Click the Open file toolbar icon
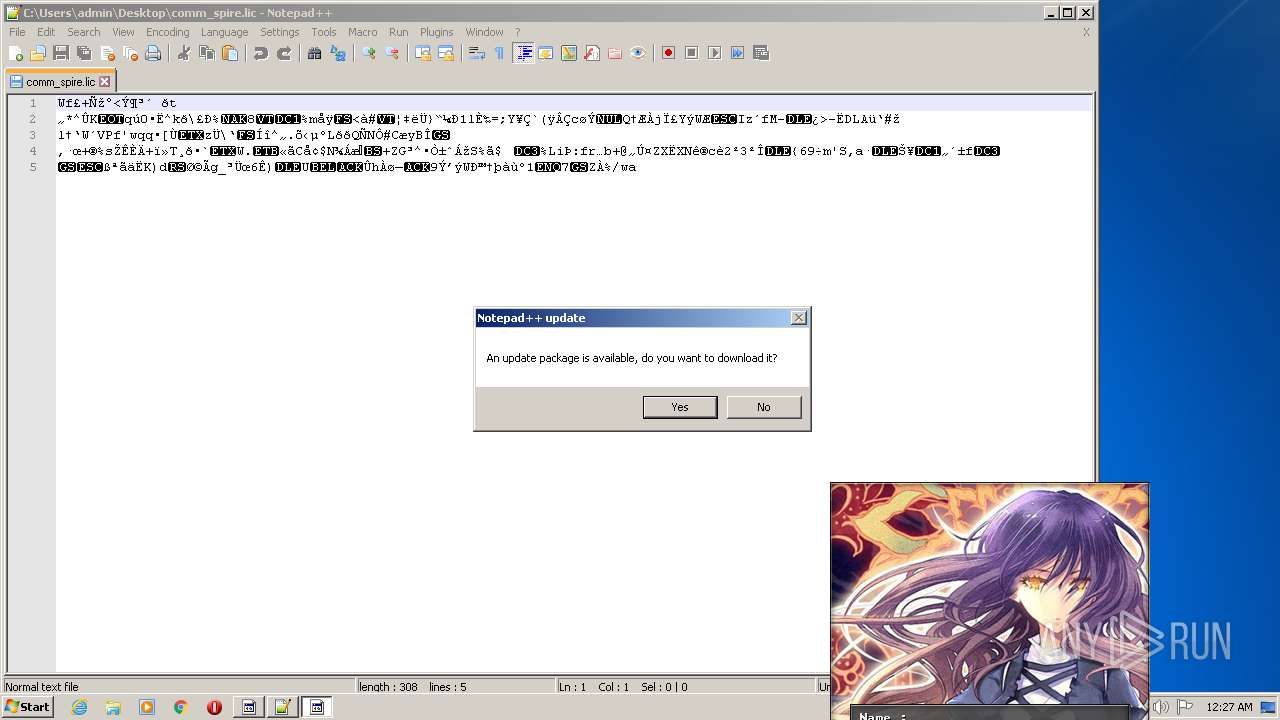Image resolution: width=1280 pixels, height=720 pixels. tap(38, 53)
